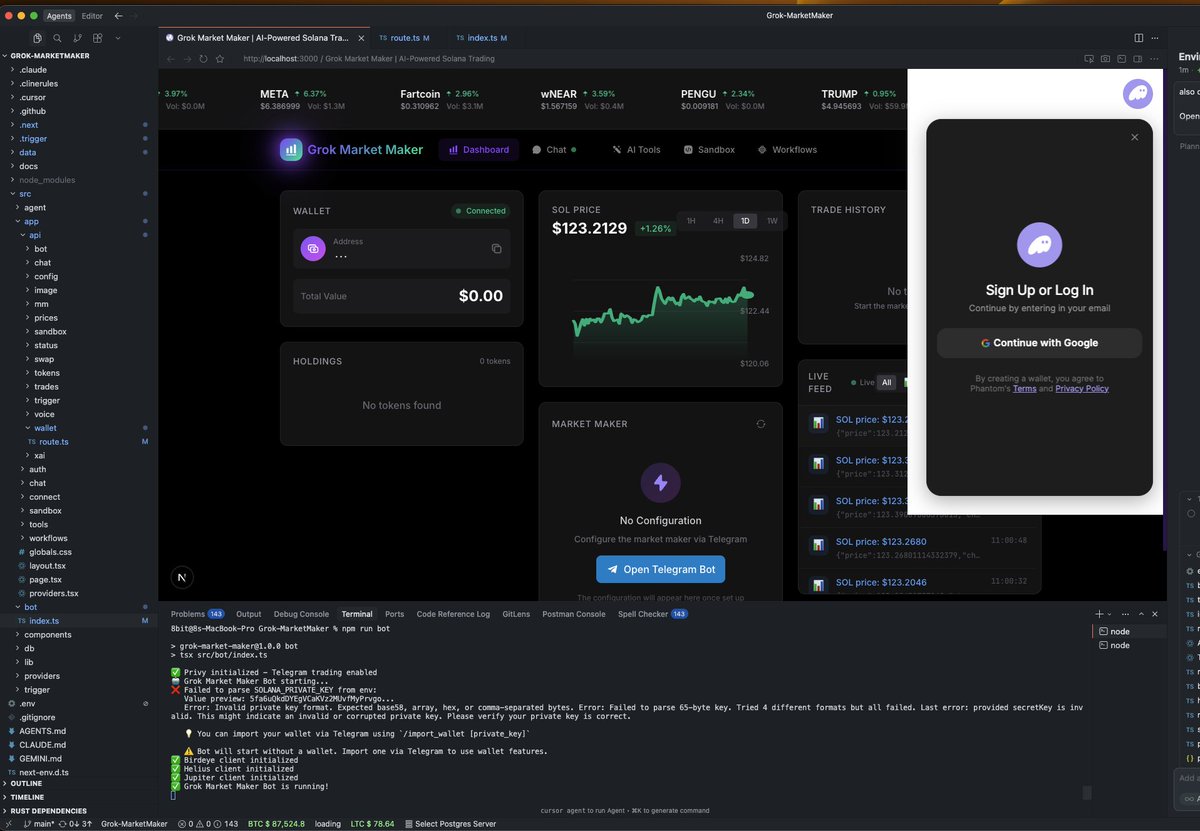Image resolution: width=1200 pixels, height=831 pixels.
Task: Click BTC $ 87,524.8 in status bar
Action: point(274,824)
